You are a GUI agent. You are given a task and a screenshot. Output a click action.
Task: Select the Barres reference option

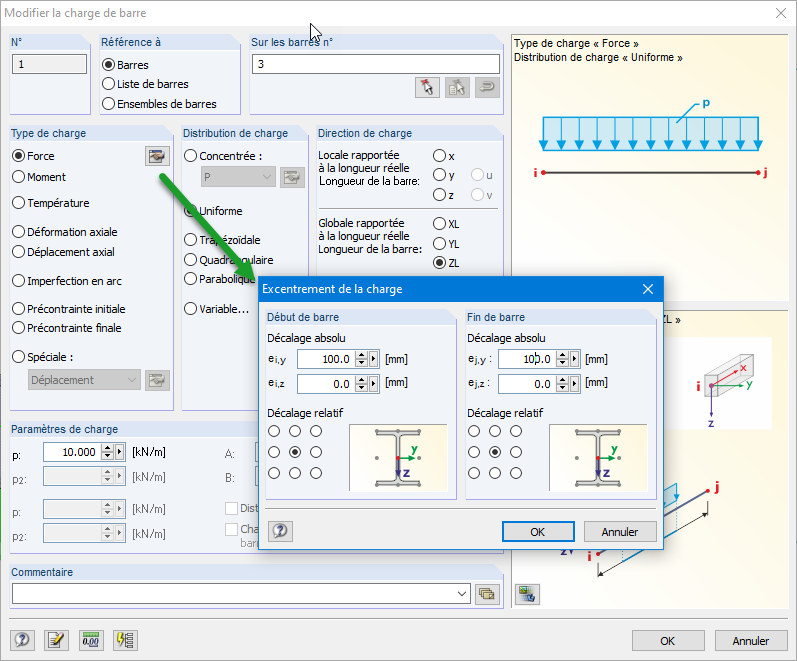pyautogui.click(x=108, y=65)
